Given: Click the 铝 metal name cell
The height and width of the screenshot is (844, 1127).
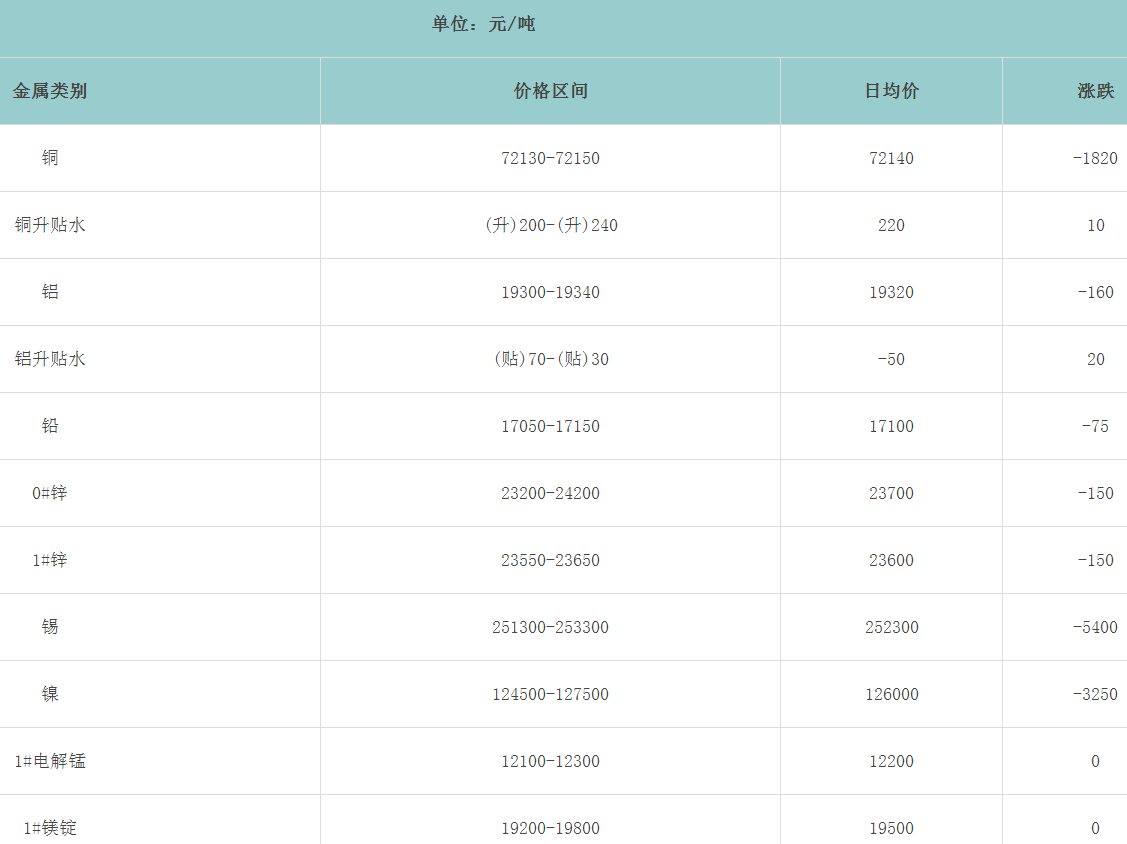Looking at the screenshot, I should [x=50, y=292].
